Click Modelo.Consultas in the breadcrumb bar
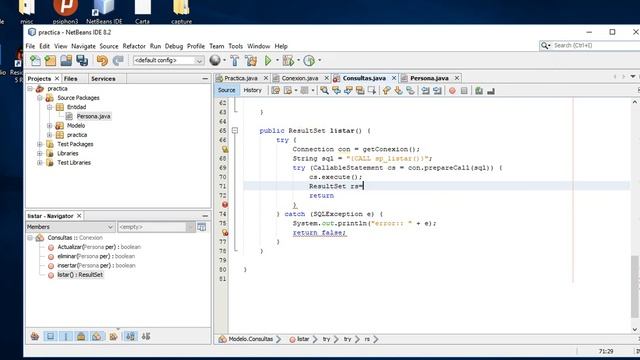 (250, 339)
